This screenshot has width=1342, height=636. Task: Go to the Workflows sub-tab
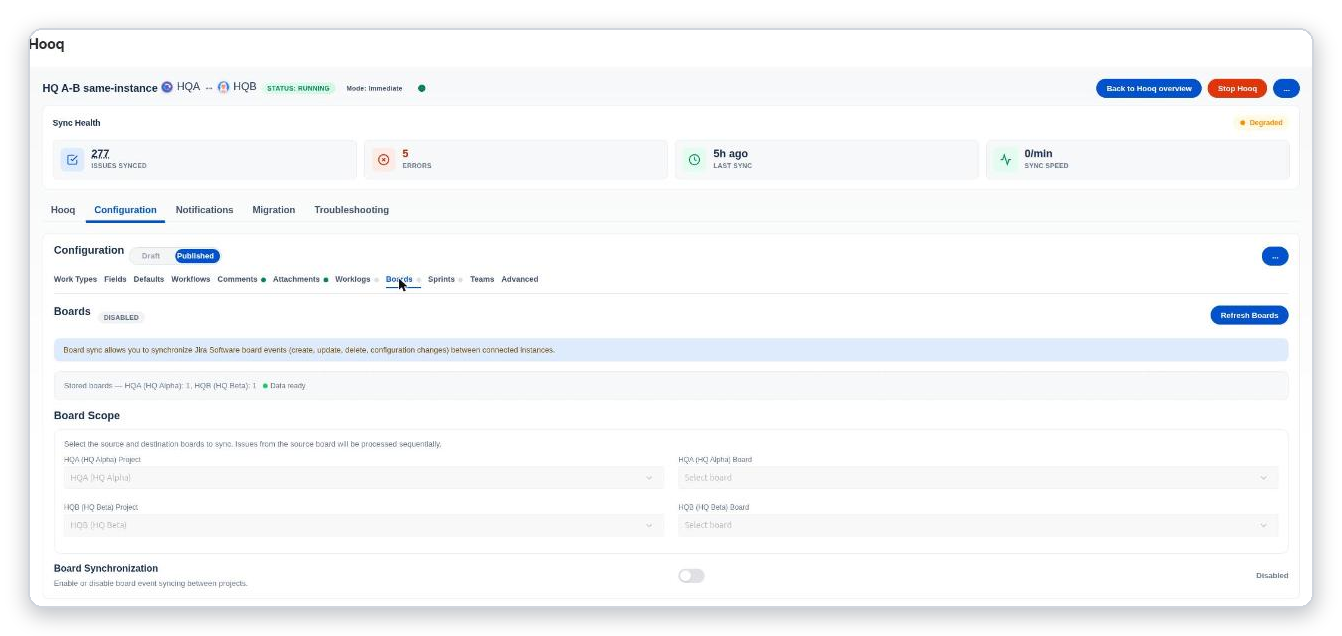click(191, 279)
